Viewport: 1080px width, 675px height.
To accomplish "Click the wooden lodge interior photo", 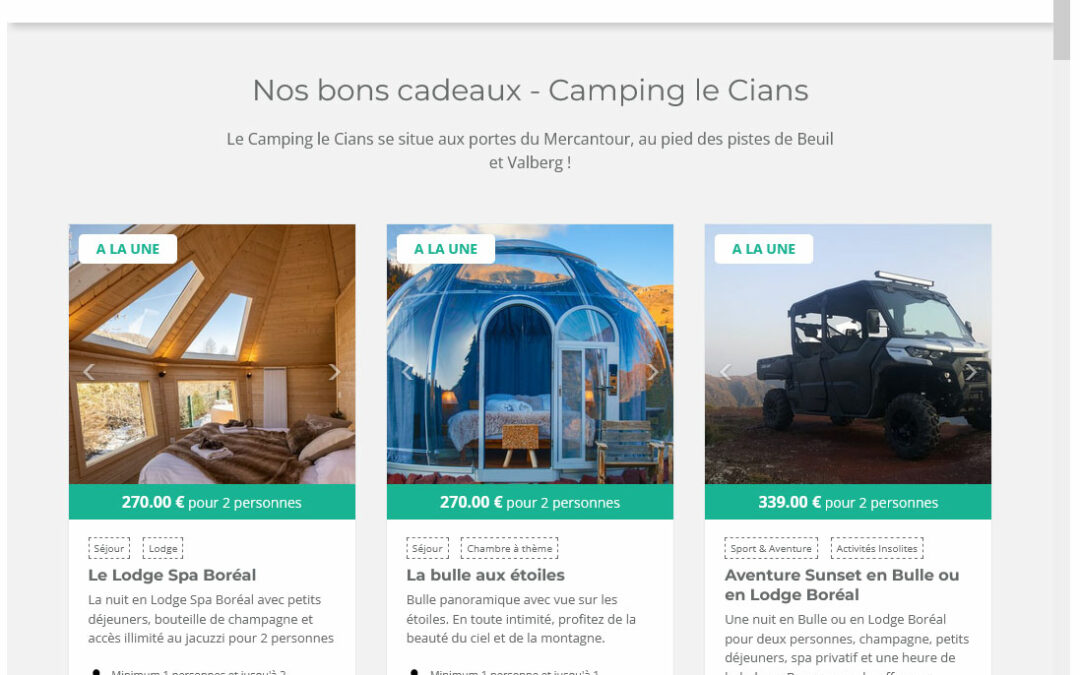I will tap(212, 354).
